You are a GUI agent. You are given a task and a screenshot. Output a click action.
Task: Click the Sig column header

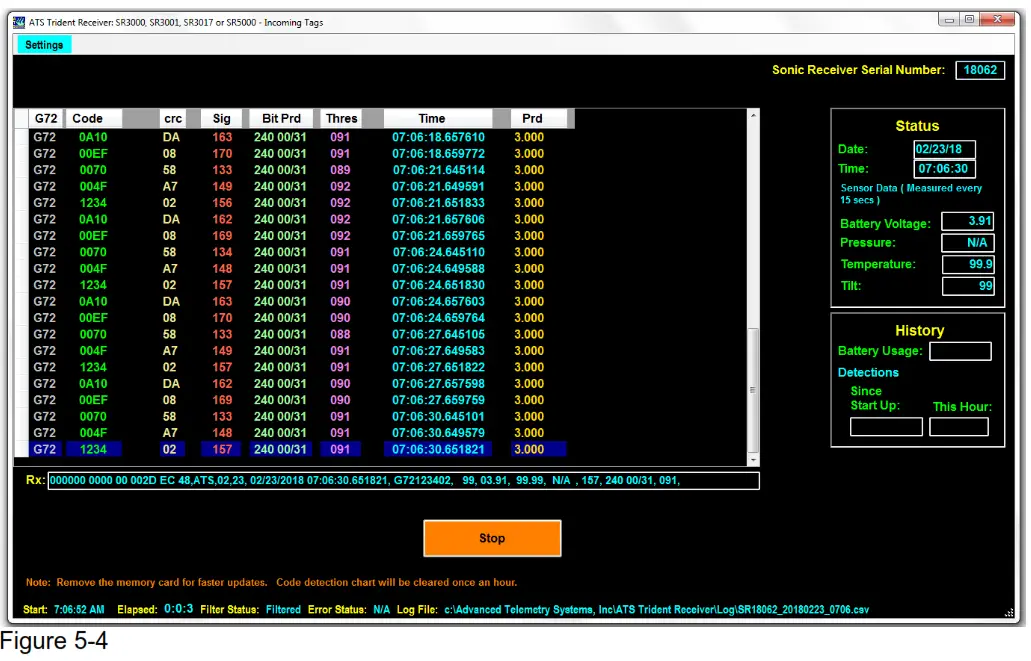pyautogui.click(x=222, y=118)
